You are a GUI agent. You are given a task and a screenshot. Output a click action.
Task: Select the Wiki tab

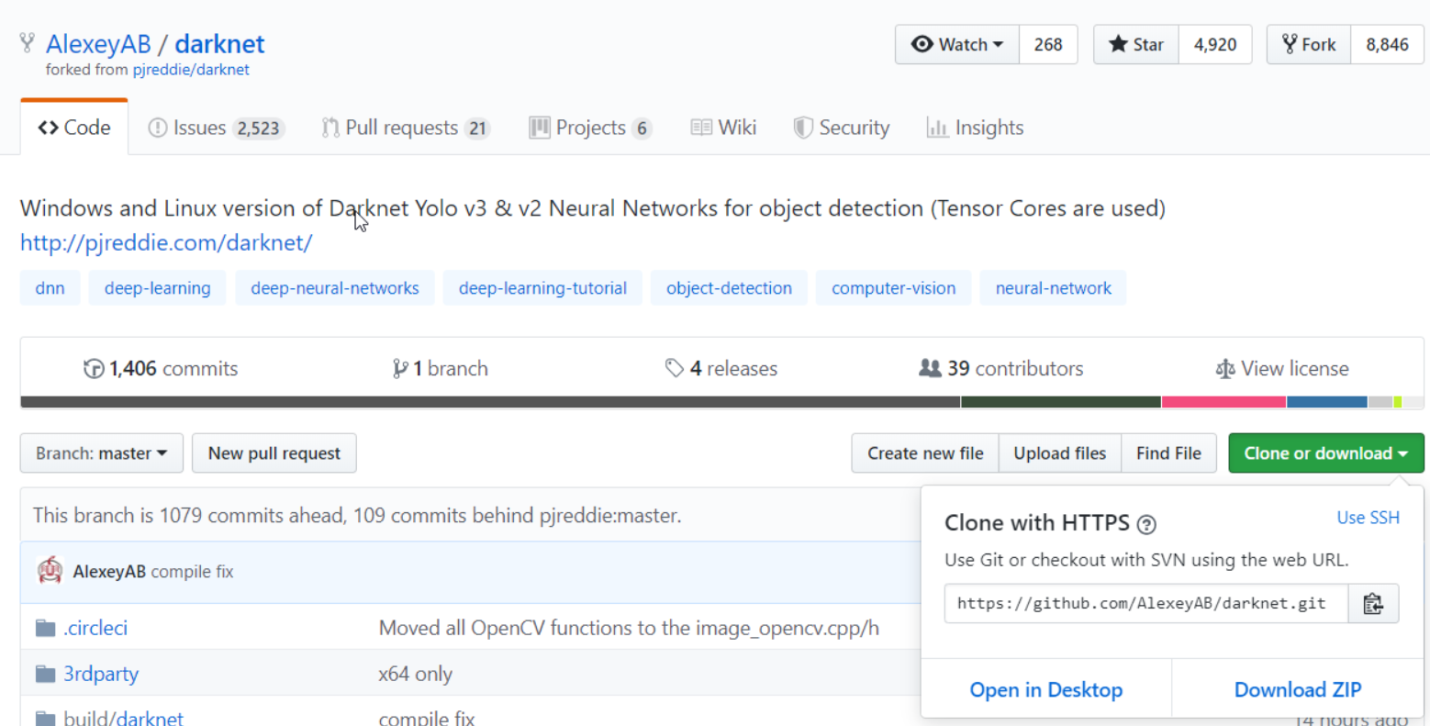pos(723,128)
